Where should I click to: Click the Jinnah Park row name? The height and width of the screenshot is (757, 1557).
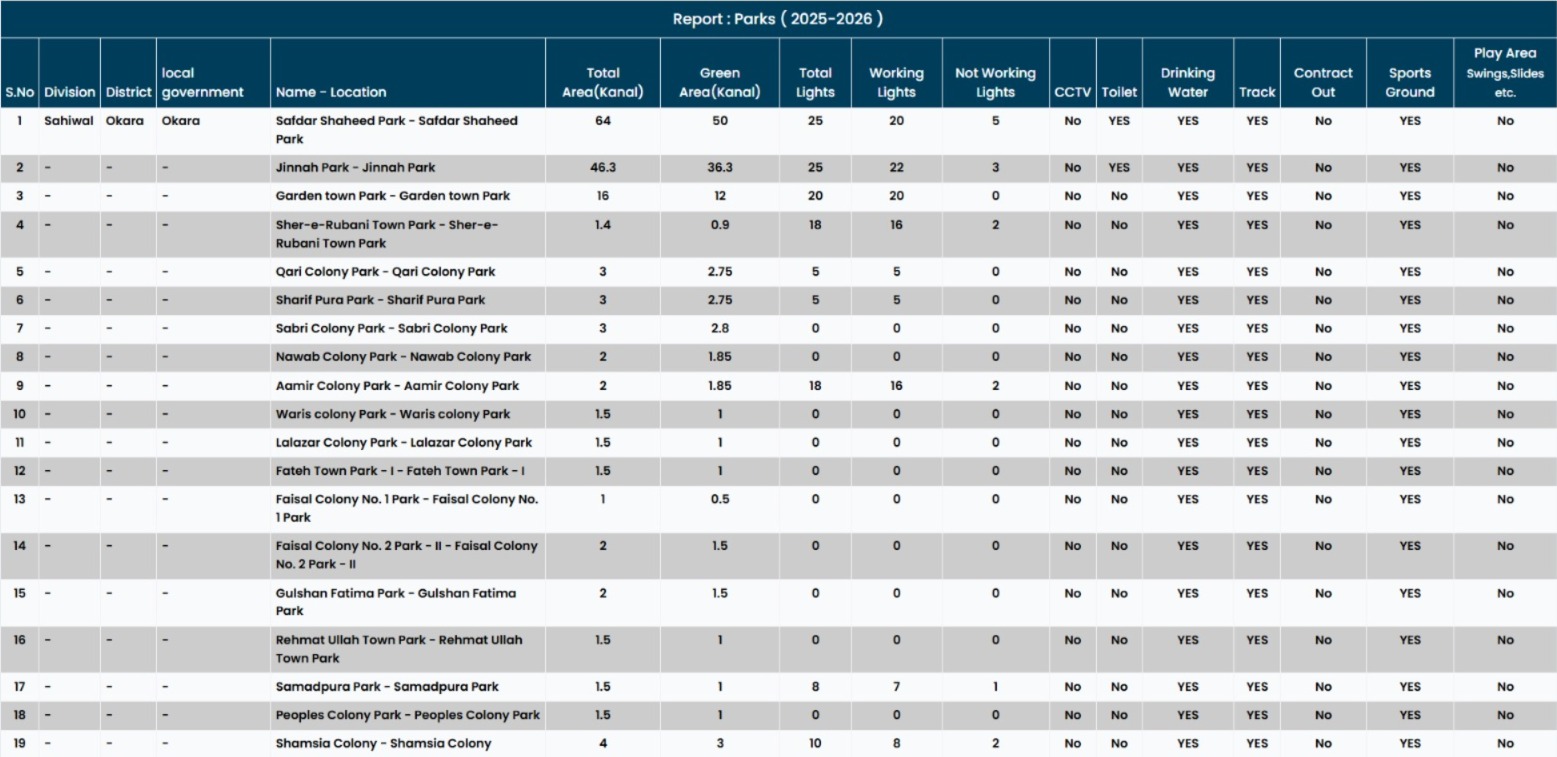[x=355, y=168]
